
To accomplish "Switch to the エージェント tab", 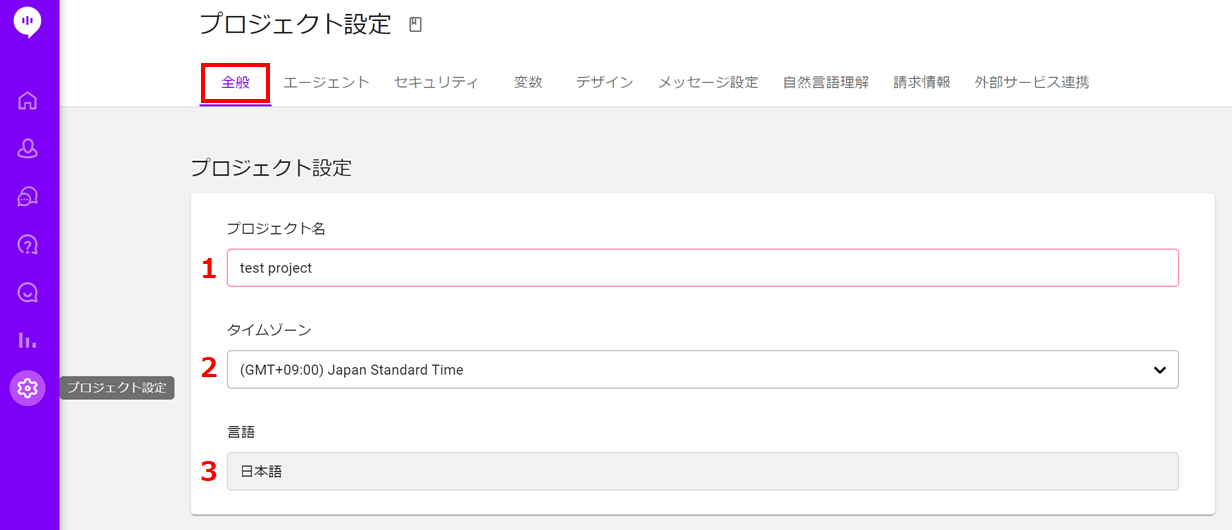I will tap(326, 83).
